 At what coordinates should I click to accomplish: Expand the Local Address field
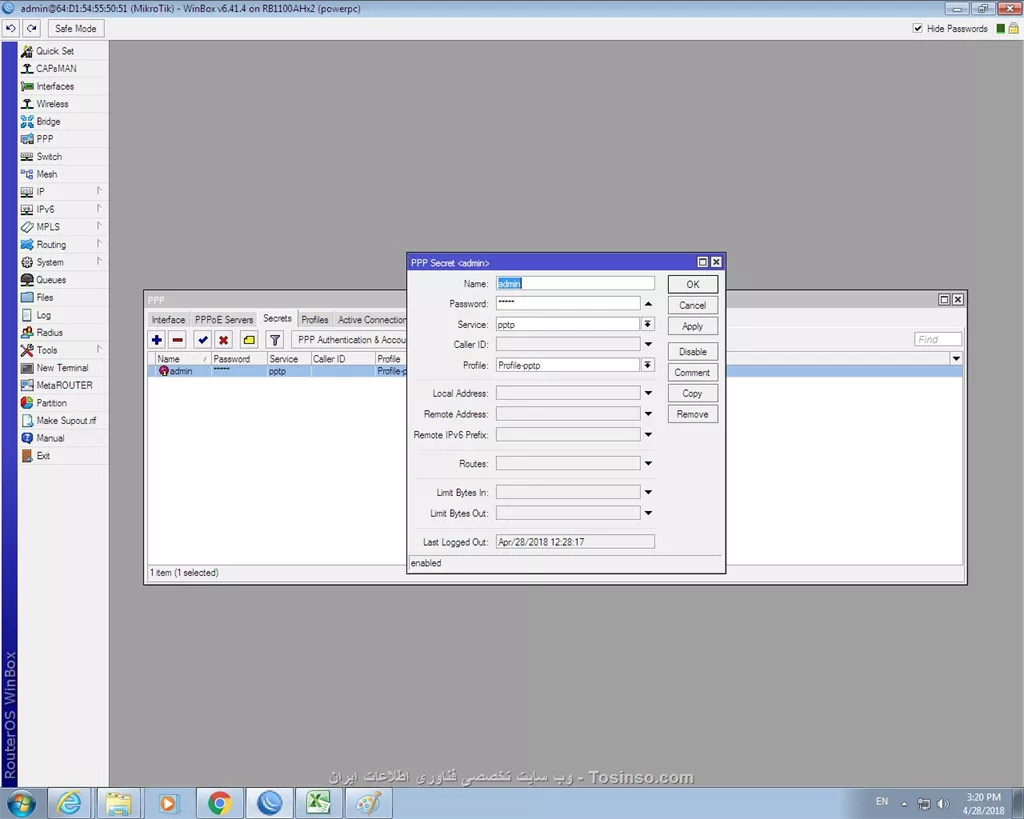point(648,393)
